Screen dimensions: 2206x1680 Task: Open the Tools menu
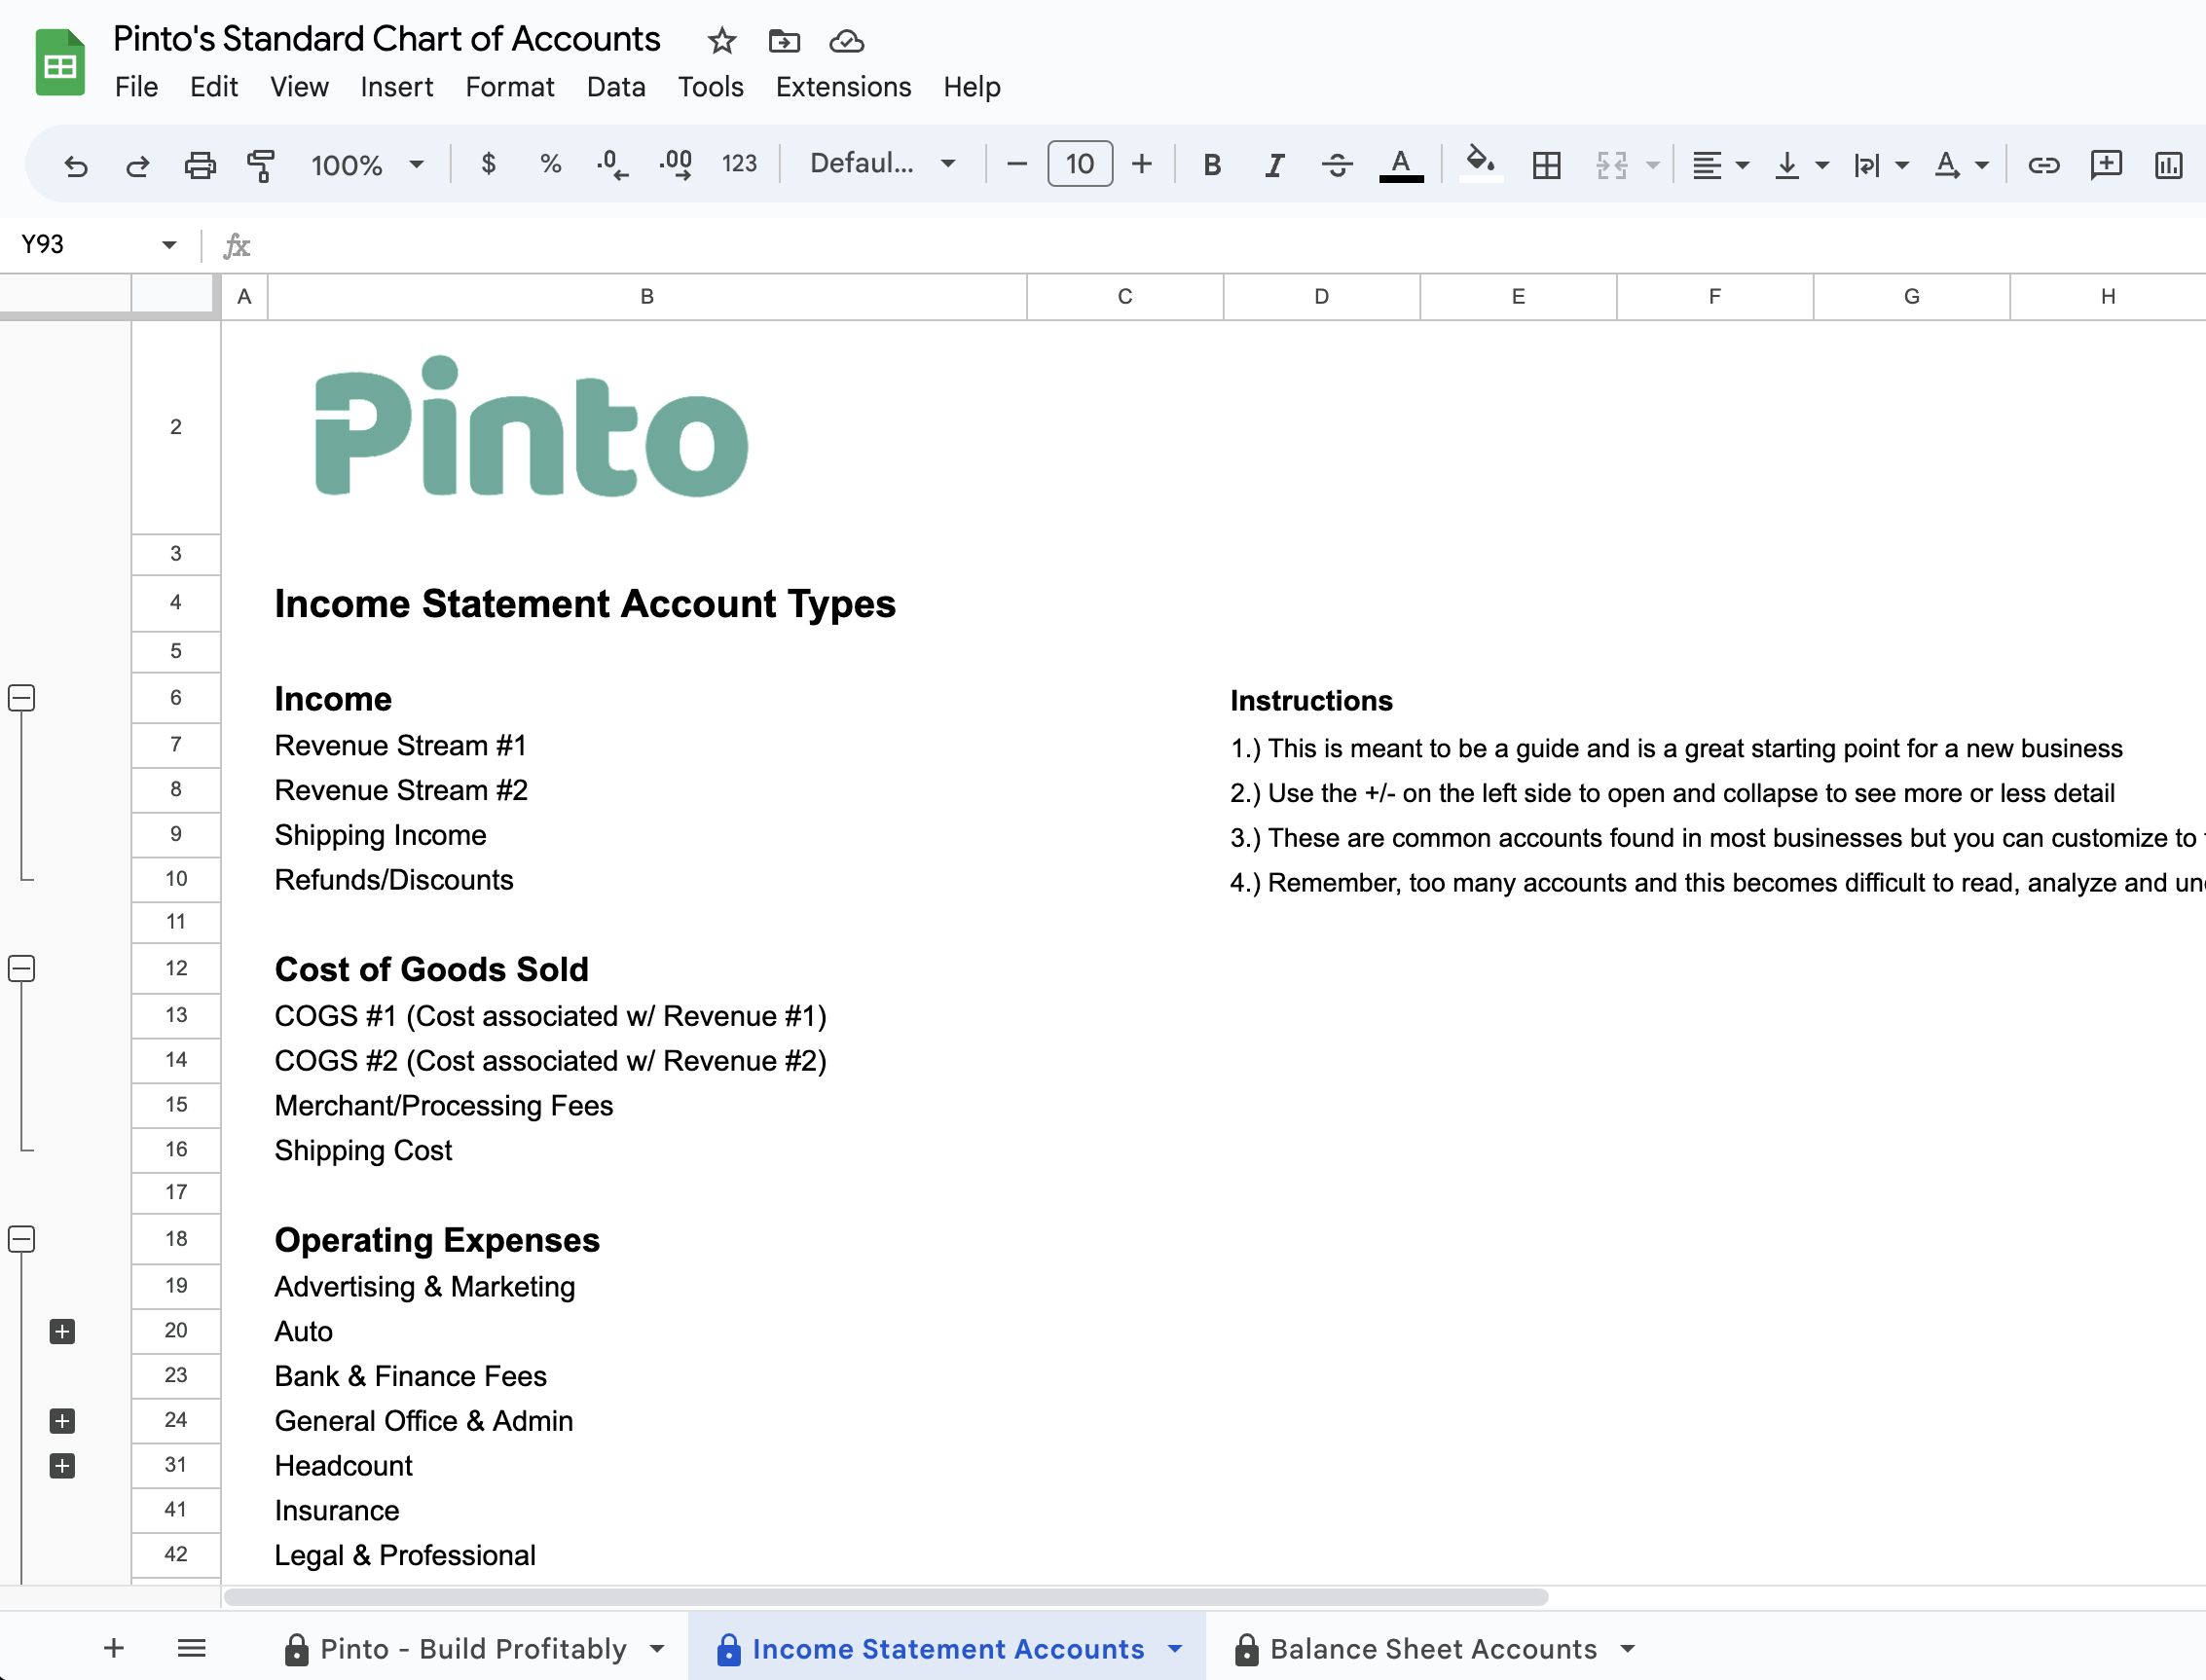(x=710, y=87)
